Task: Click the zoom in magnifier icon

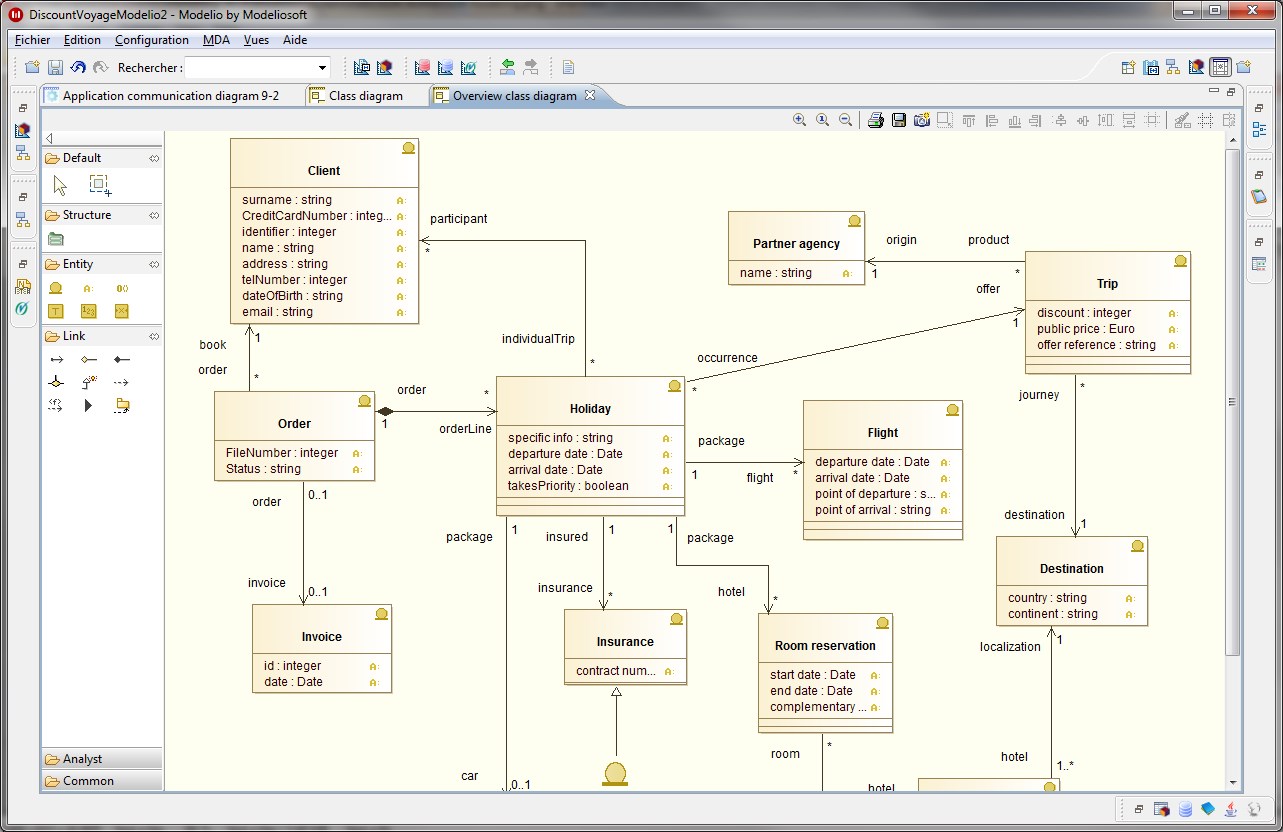Action: pyautogui.click(x=799, y=120)
